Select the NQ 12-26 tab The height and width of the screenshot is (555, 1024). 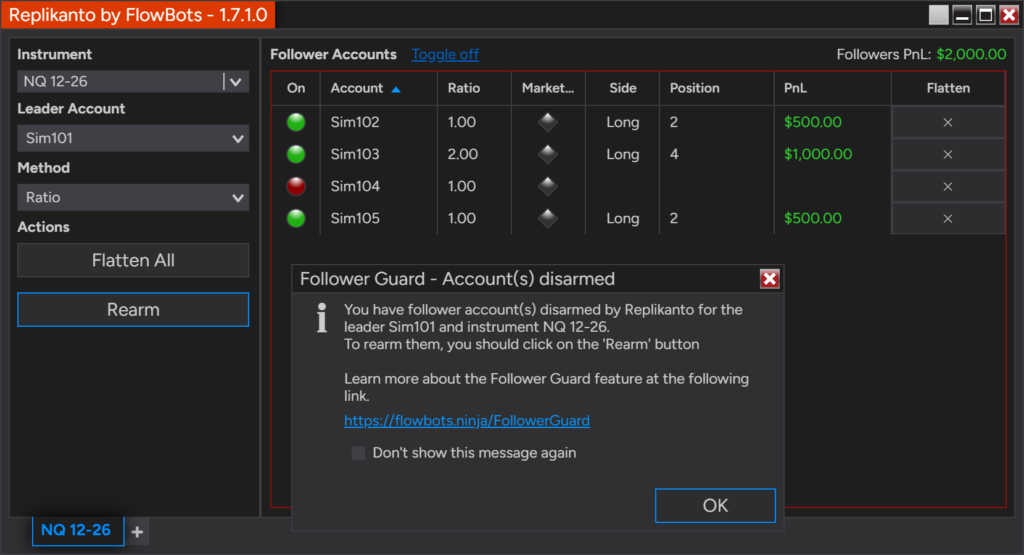click(x=76, y=530)
